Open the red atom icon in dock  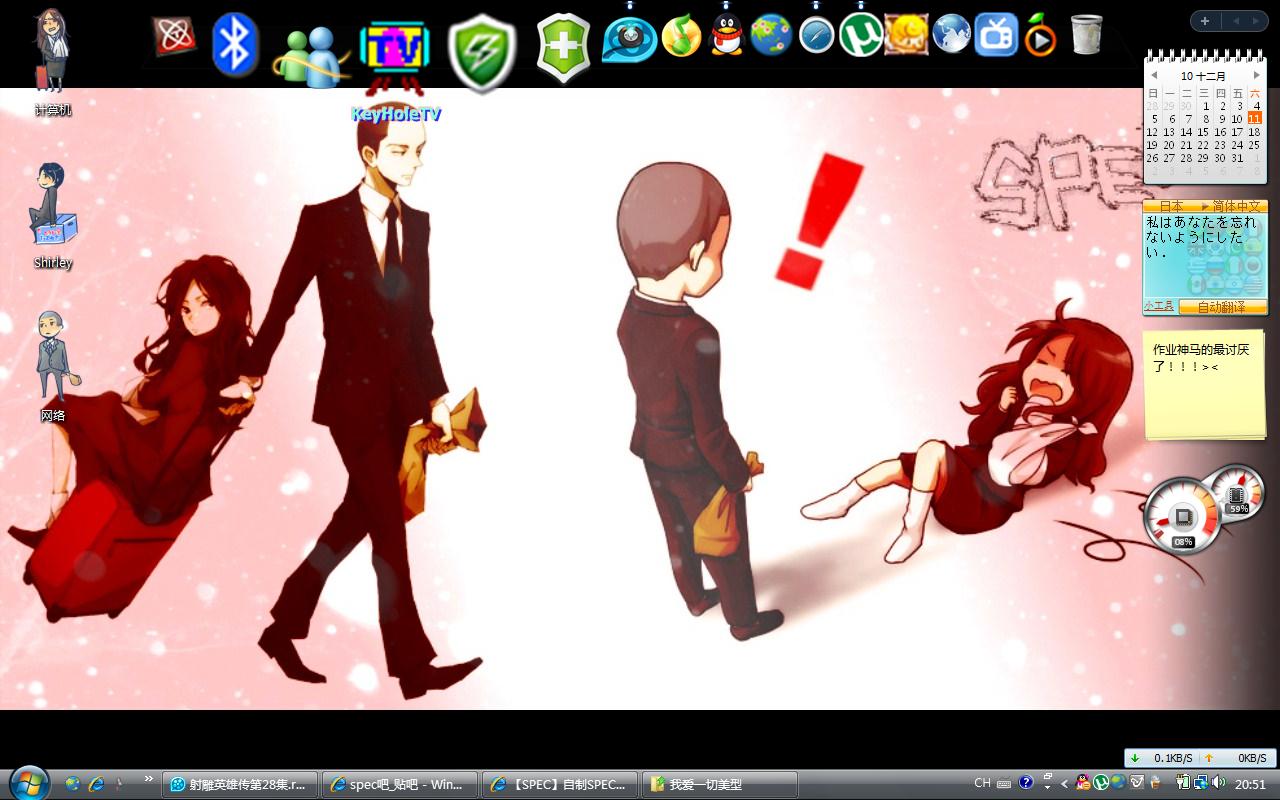[x=174, y=37]
